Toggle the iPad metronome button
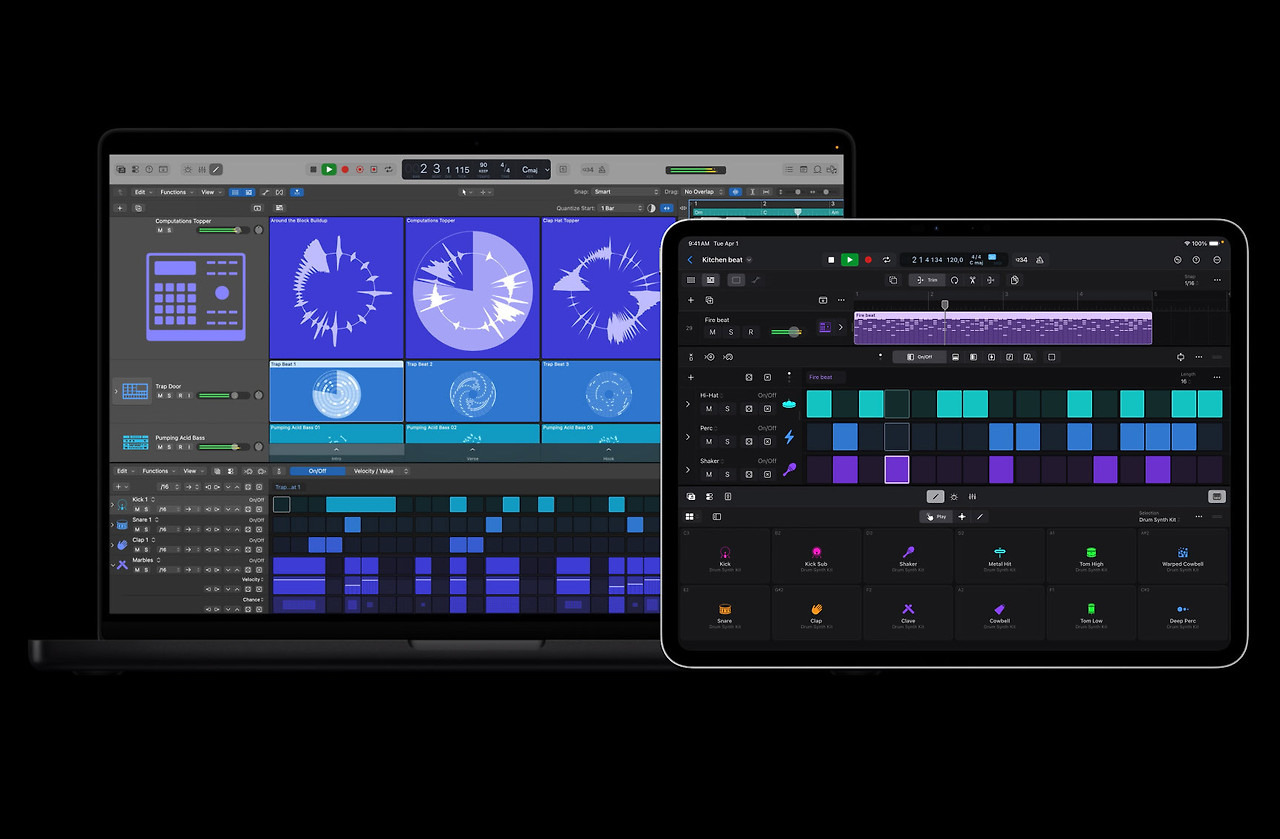The image size is (1280, 839). pos(1040,260)
